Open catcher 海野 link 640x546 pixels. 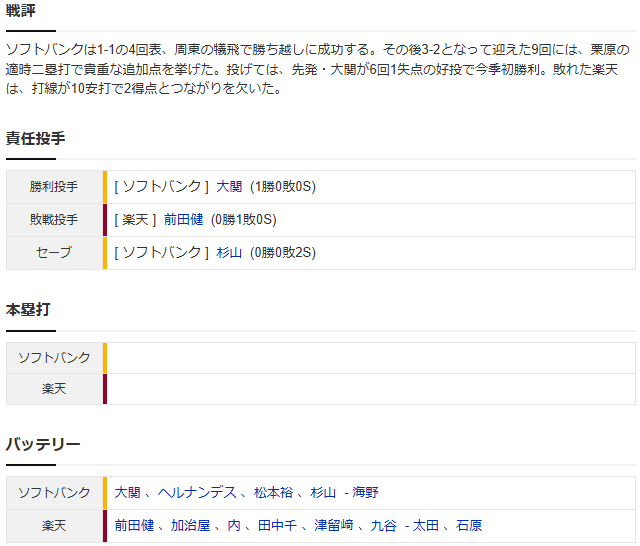365,492
